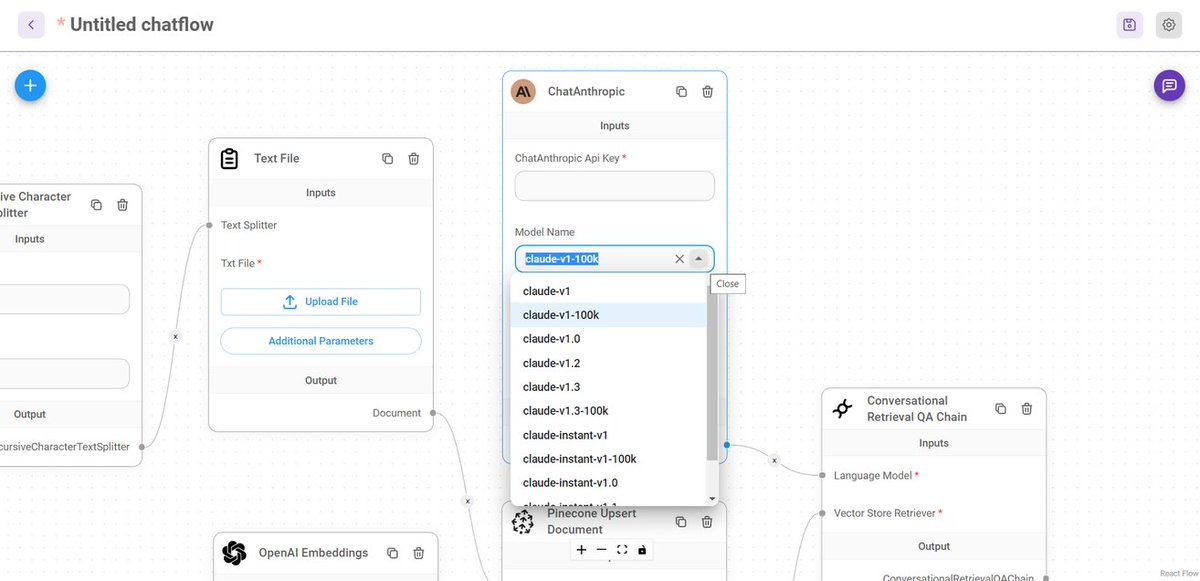Delete the Text File node
The height and width of the screenshot is (581, 1200).
click(x=413, y=159)
